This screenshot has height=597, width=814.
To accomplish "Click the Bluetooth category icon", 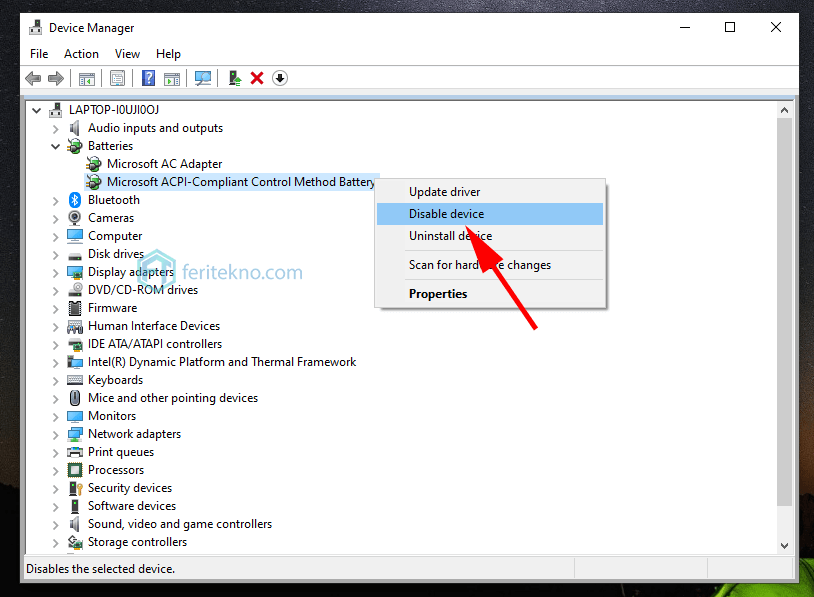I will [75, 200].
